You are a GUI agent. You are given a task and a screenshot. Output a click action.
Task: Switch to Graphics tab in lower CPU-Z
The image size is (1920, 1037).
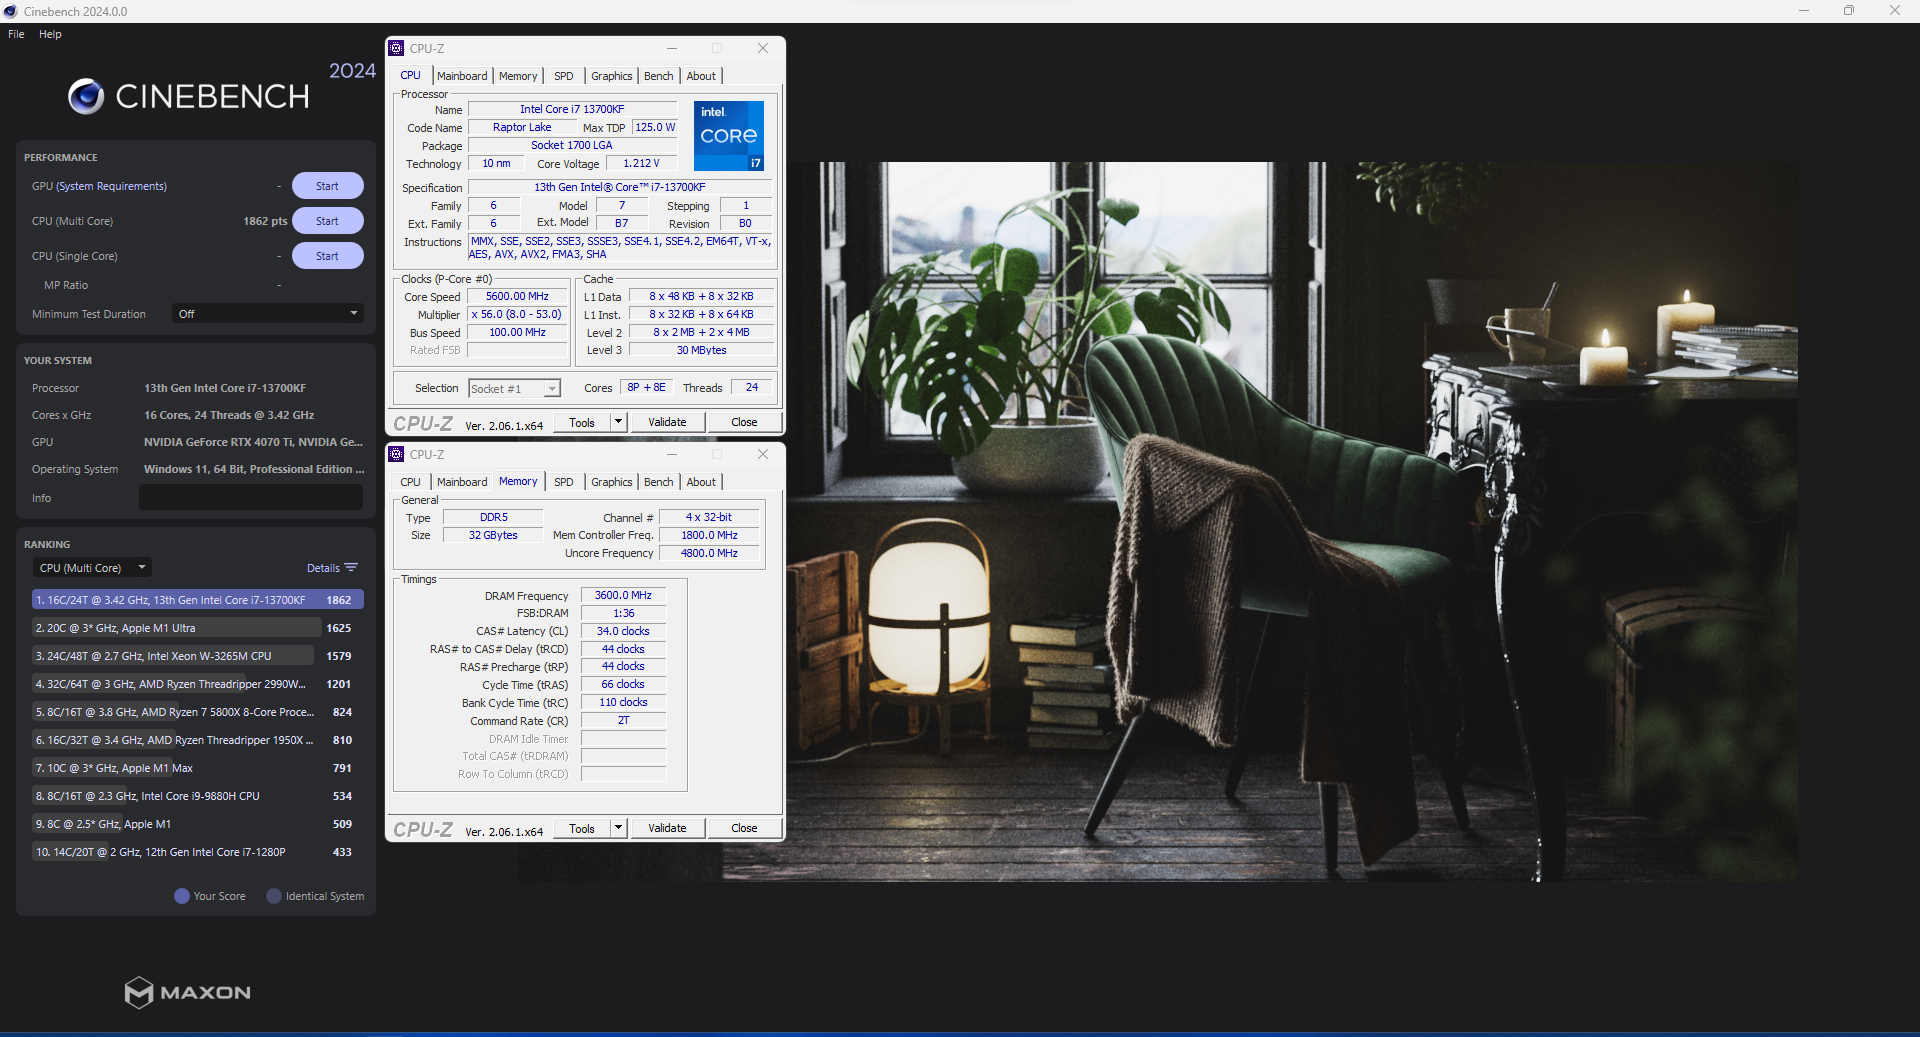(x=611, y=482)
